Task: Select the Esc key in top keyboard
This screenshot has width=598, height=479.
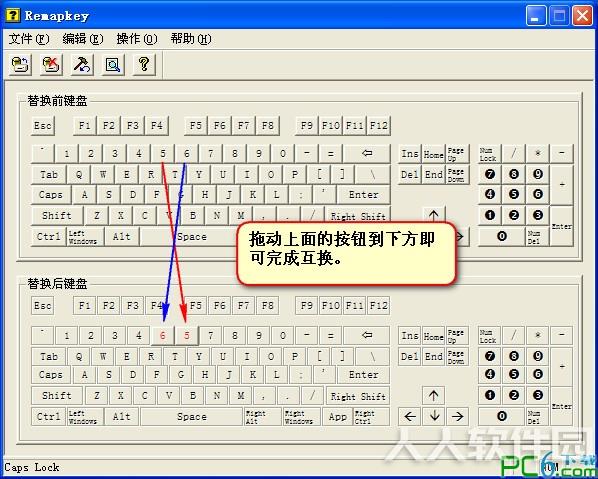Action: pos(43,126)
